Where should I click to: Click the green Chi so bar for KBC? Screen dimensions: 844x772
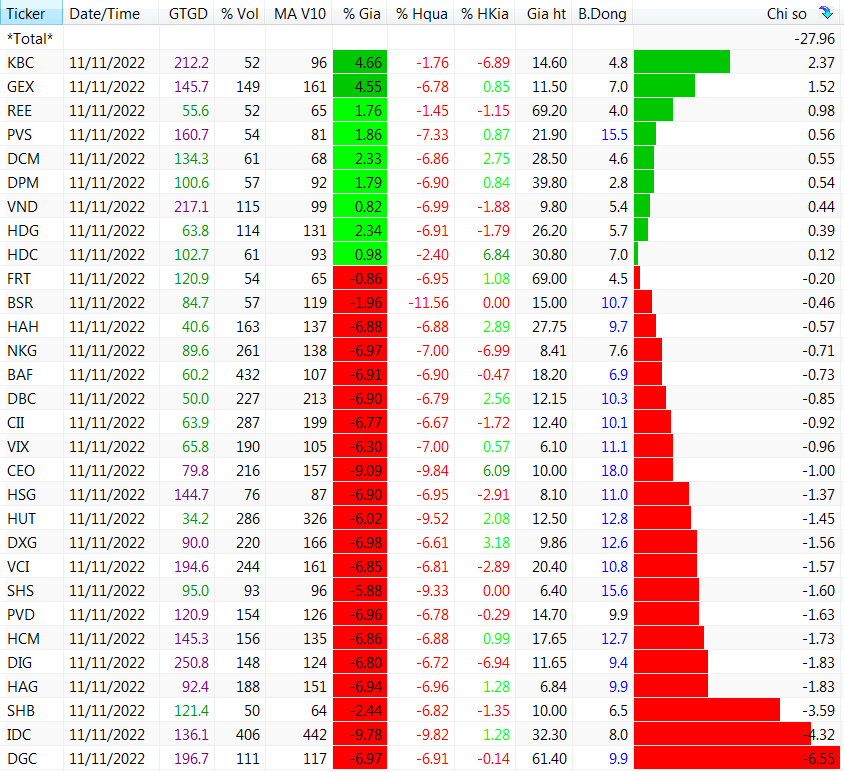pos(682,62)
